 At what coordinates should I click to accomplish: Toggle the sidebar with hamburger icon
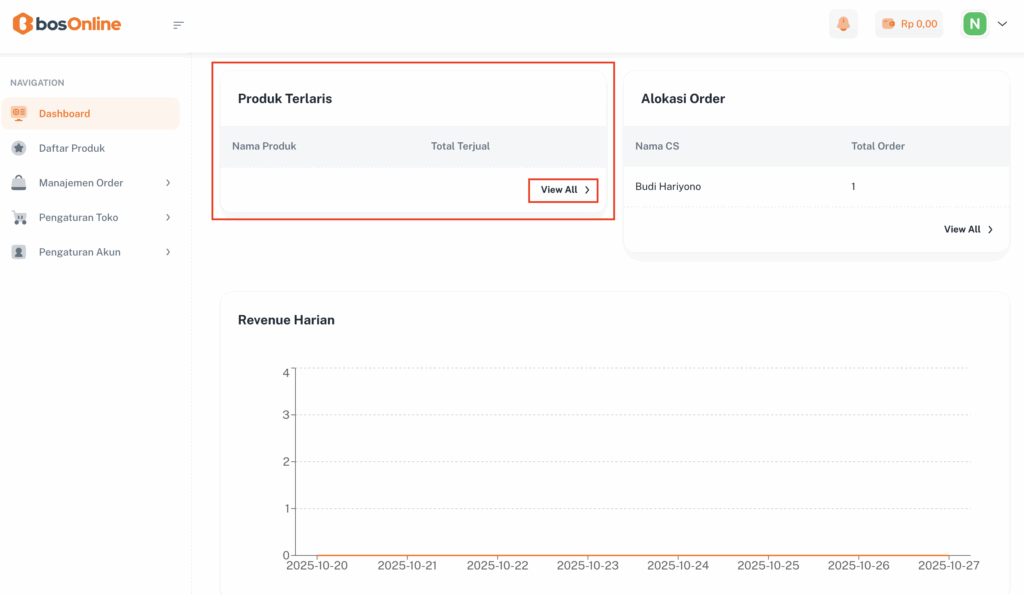coord(178,25)
